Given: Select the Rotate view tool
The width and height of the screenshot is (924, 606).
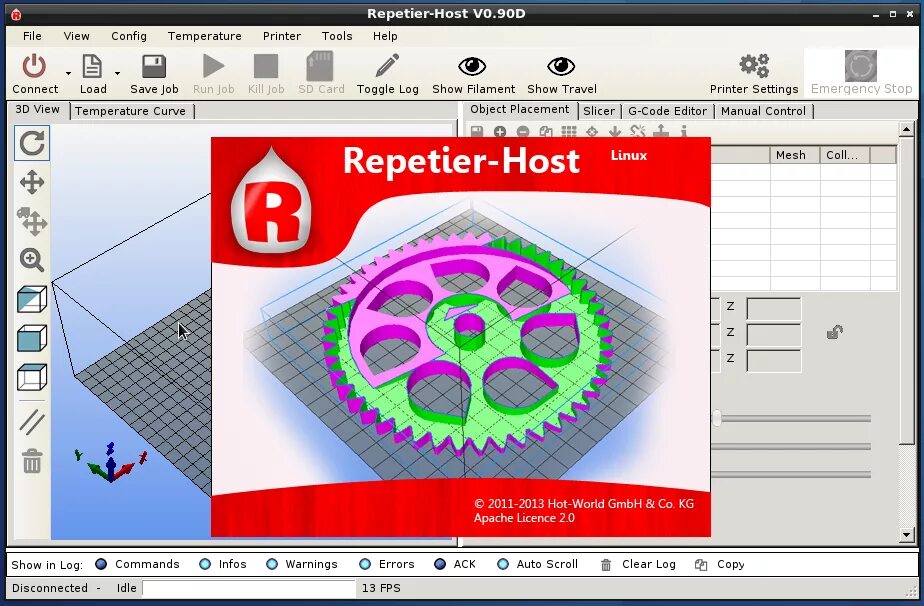Looking at the screenshot, I should pyautogui.click(x=32, y=143).
